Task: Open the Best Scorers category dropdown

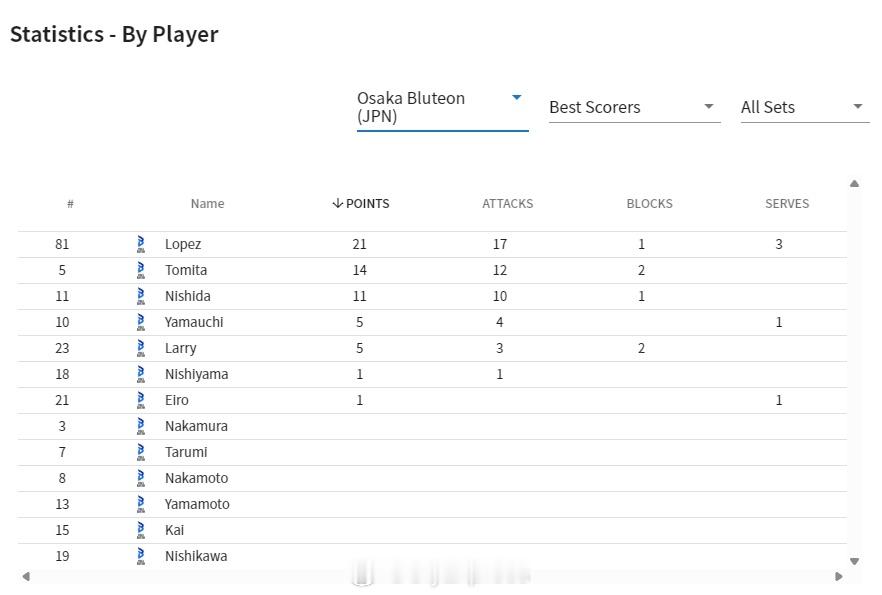Action: click(634, 107)
